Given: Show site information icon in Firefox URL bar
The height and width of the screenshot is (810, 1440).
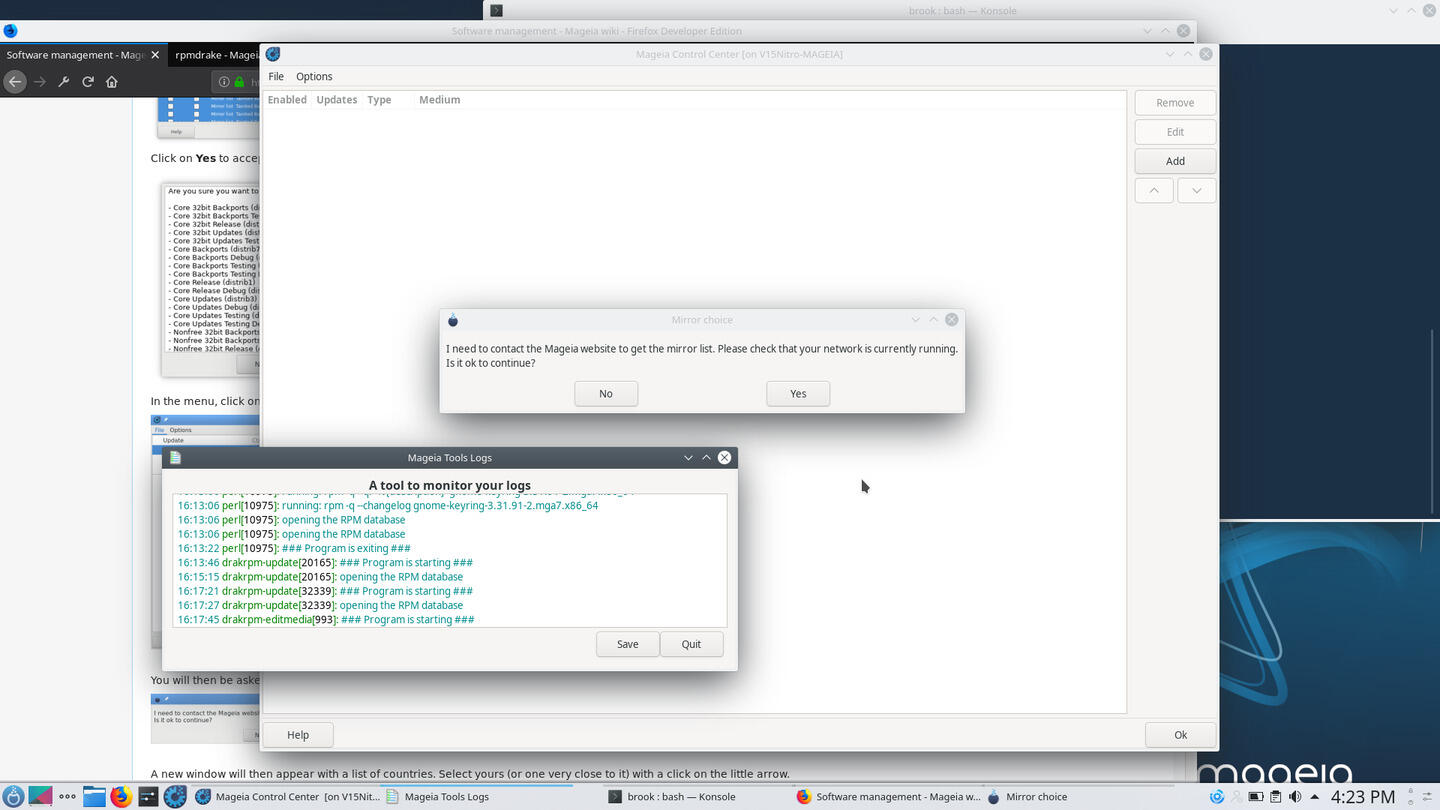Looking at the screenshot, I should (224, 82).
